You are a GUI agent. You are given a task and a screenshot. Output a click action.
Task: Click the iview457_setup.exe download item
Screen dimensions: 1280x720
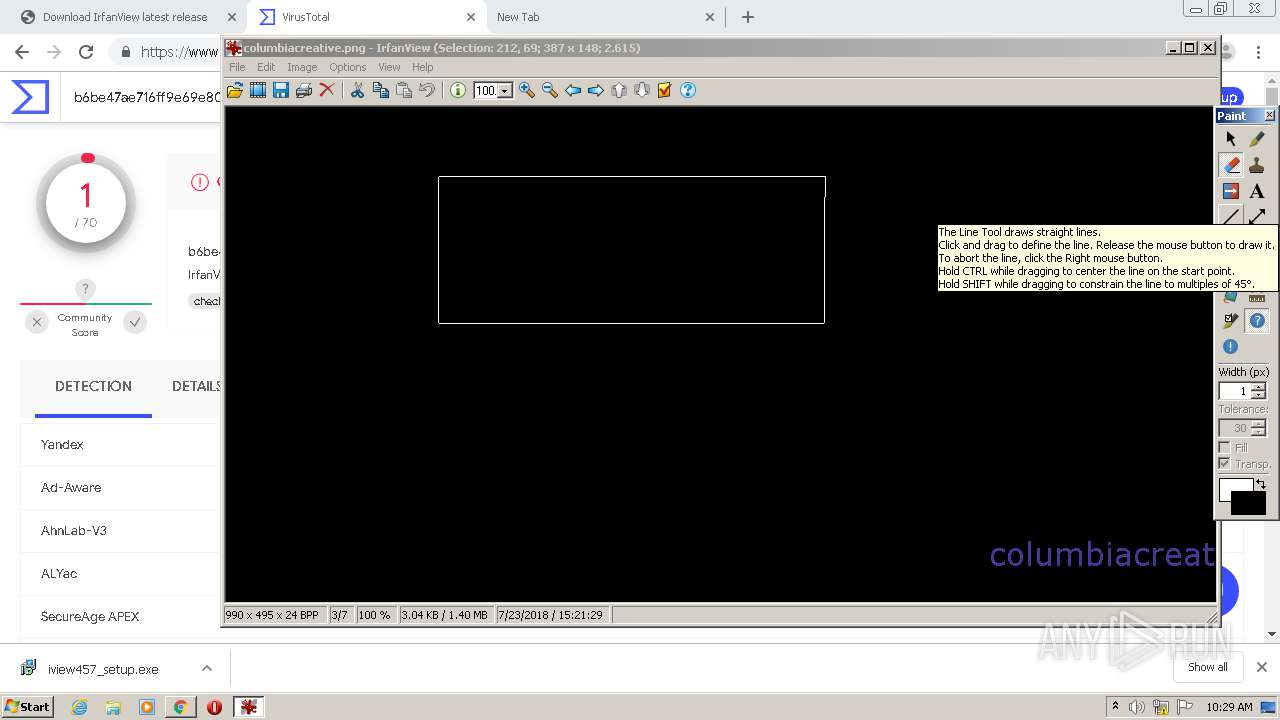[103, 669]
